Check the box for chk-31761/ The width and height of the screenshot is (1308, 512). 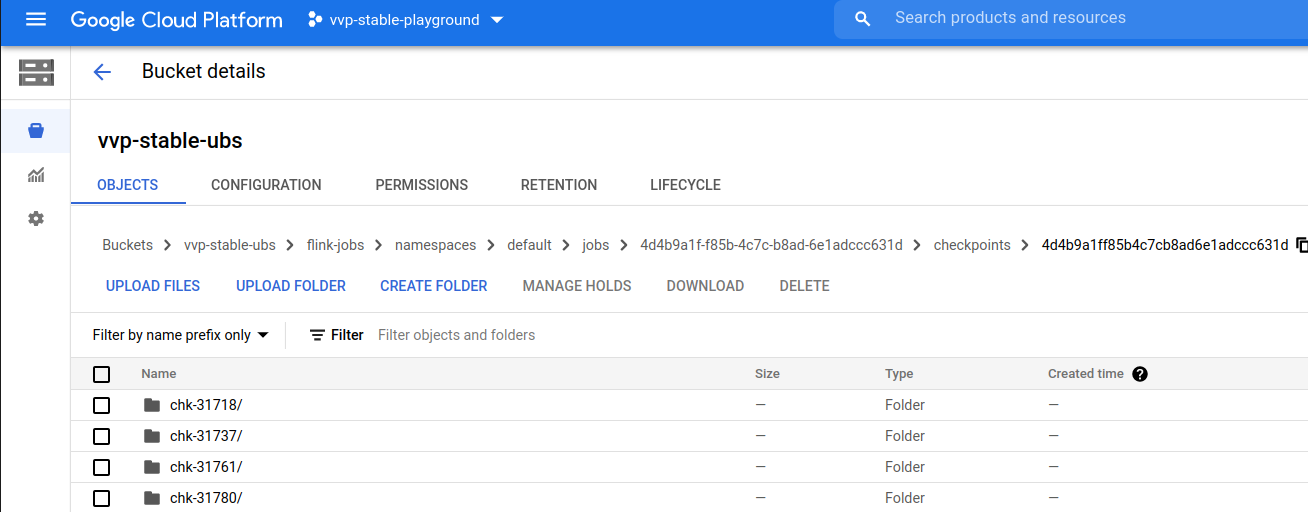click(101, 467)
